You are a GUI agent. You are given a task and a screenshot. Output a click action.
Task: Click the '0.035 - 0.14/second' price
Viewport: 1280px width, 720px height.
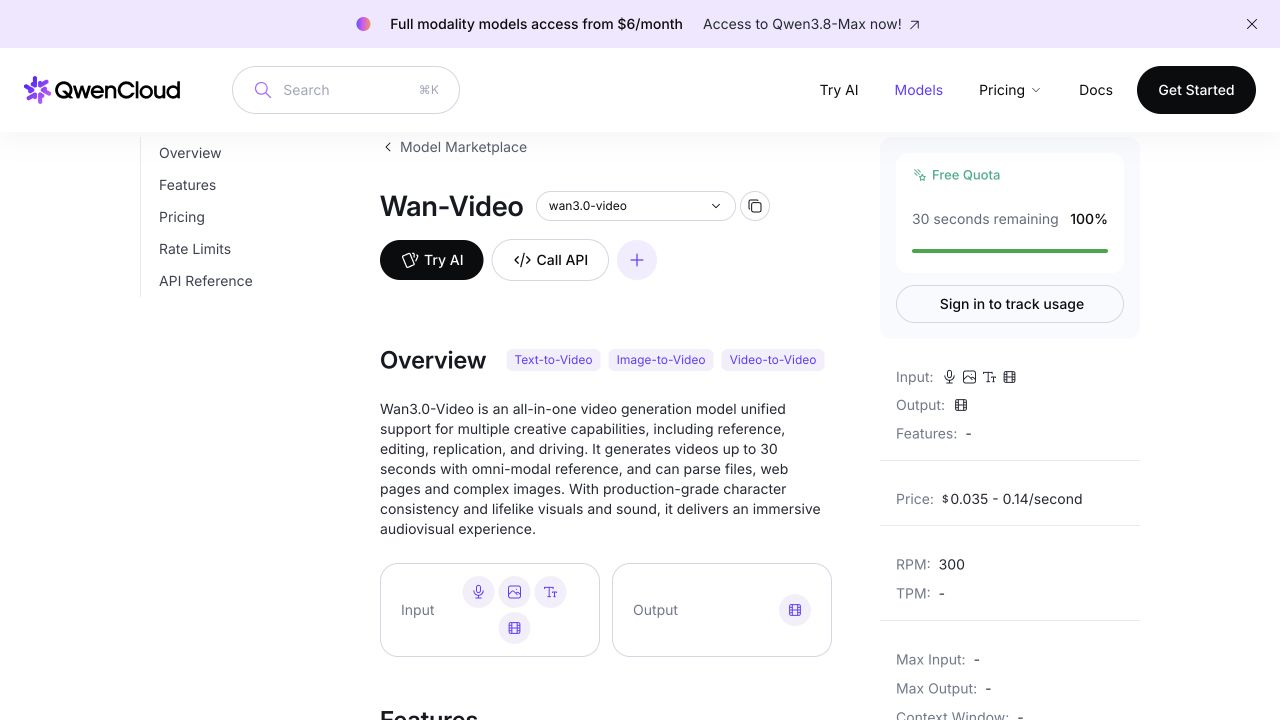click(1016, 499)
